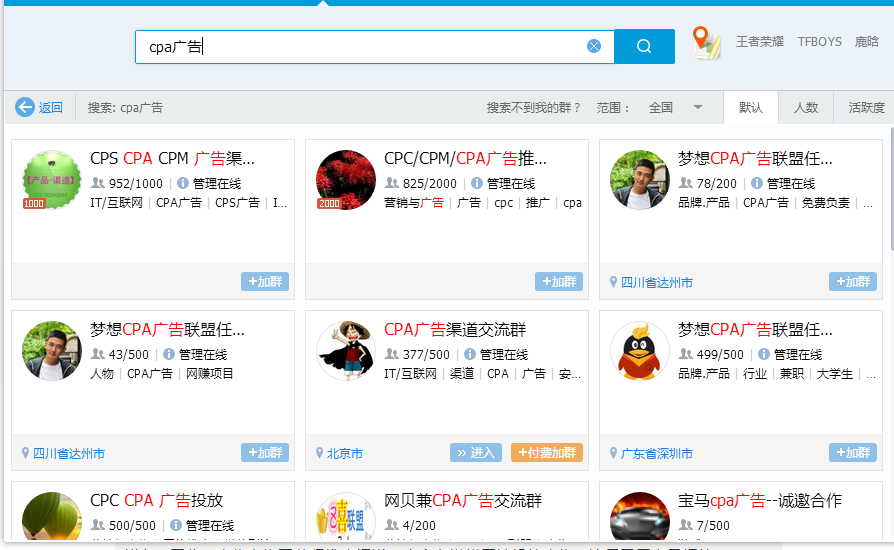Image resolution: width=894 pixels, height=550 pixels.
Task: Open penguin avatar of 499/500 group
Action: point(640,351)
